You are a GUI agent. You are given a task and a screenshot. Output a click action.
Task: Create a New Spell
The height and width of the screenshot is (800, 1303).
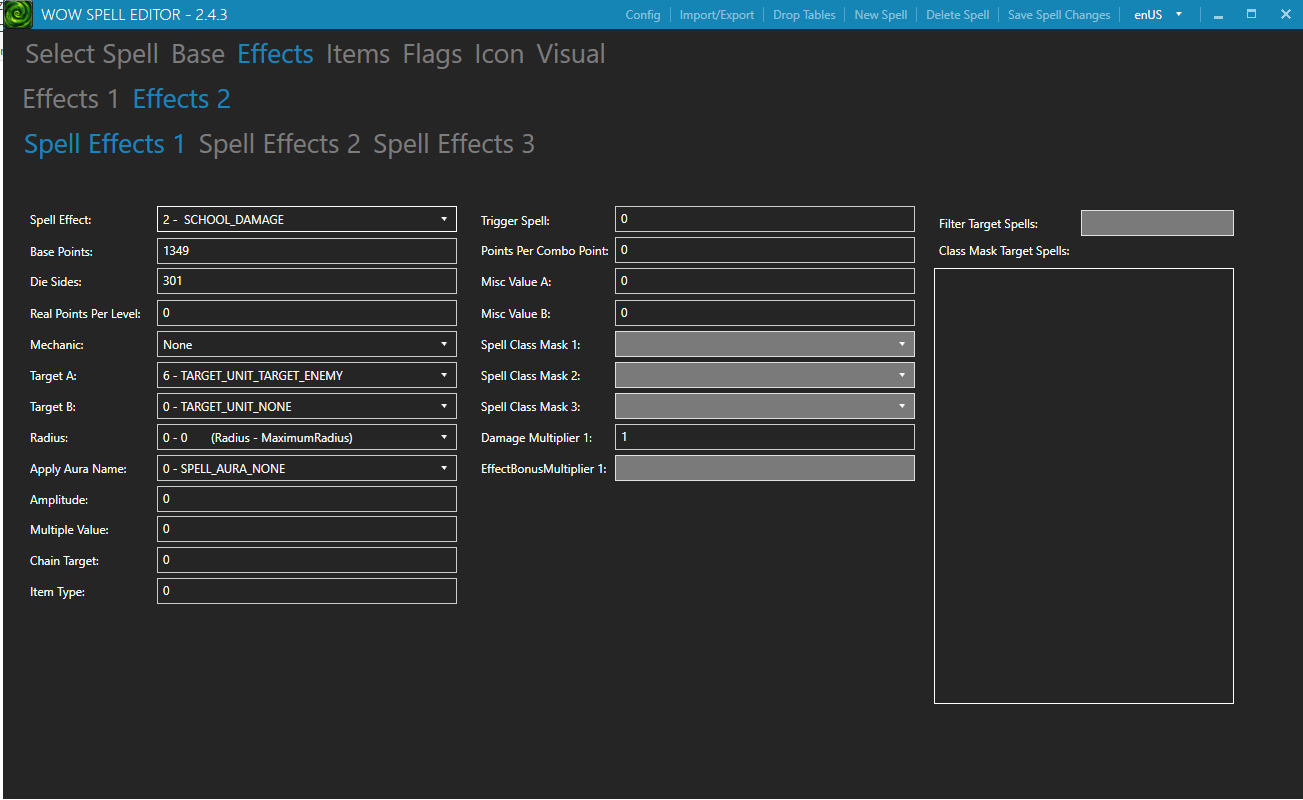click(x=880, y=14)
